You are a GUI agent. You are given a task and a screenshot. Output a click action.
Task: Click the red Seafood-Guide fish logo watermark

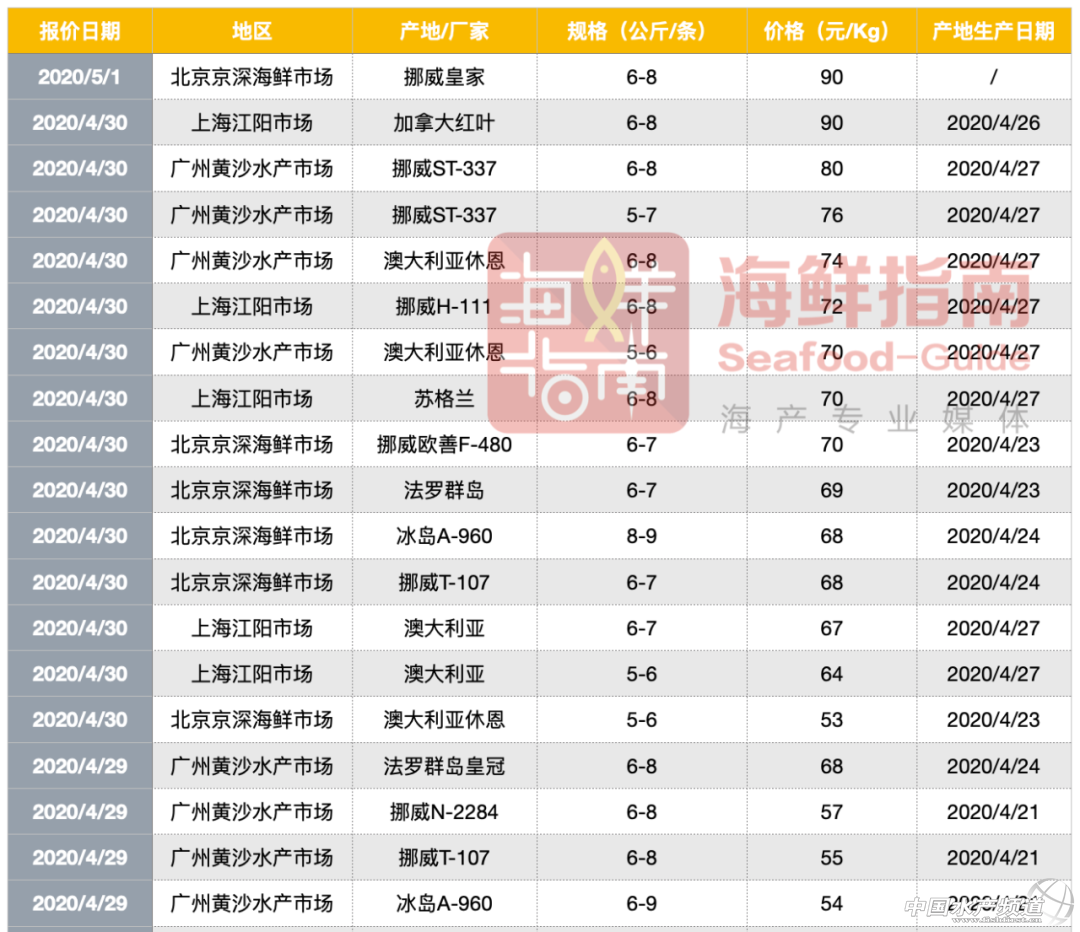[588, 332]
